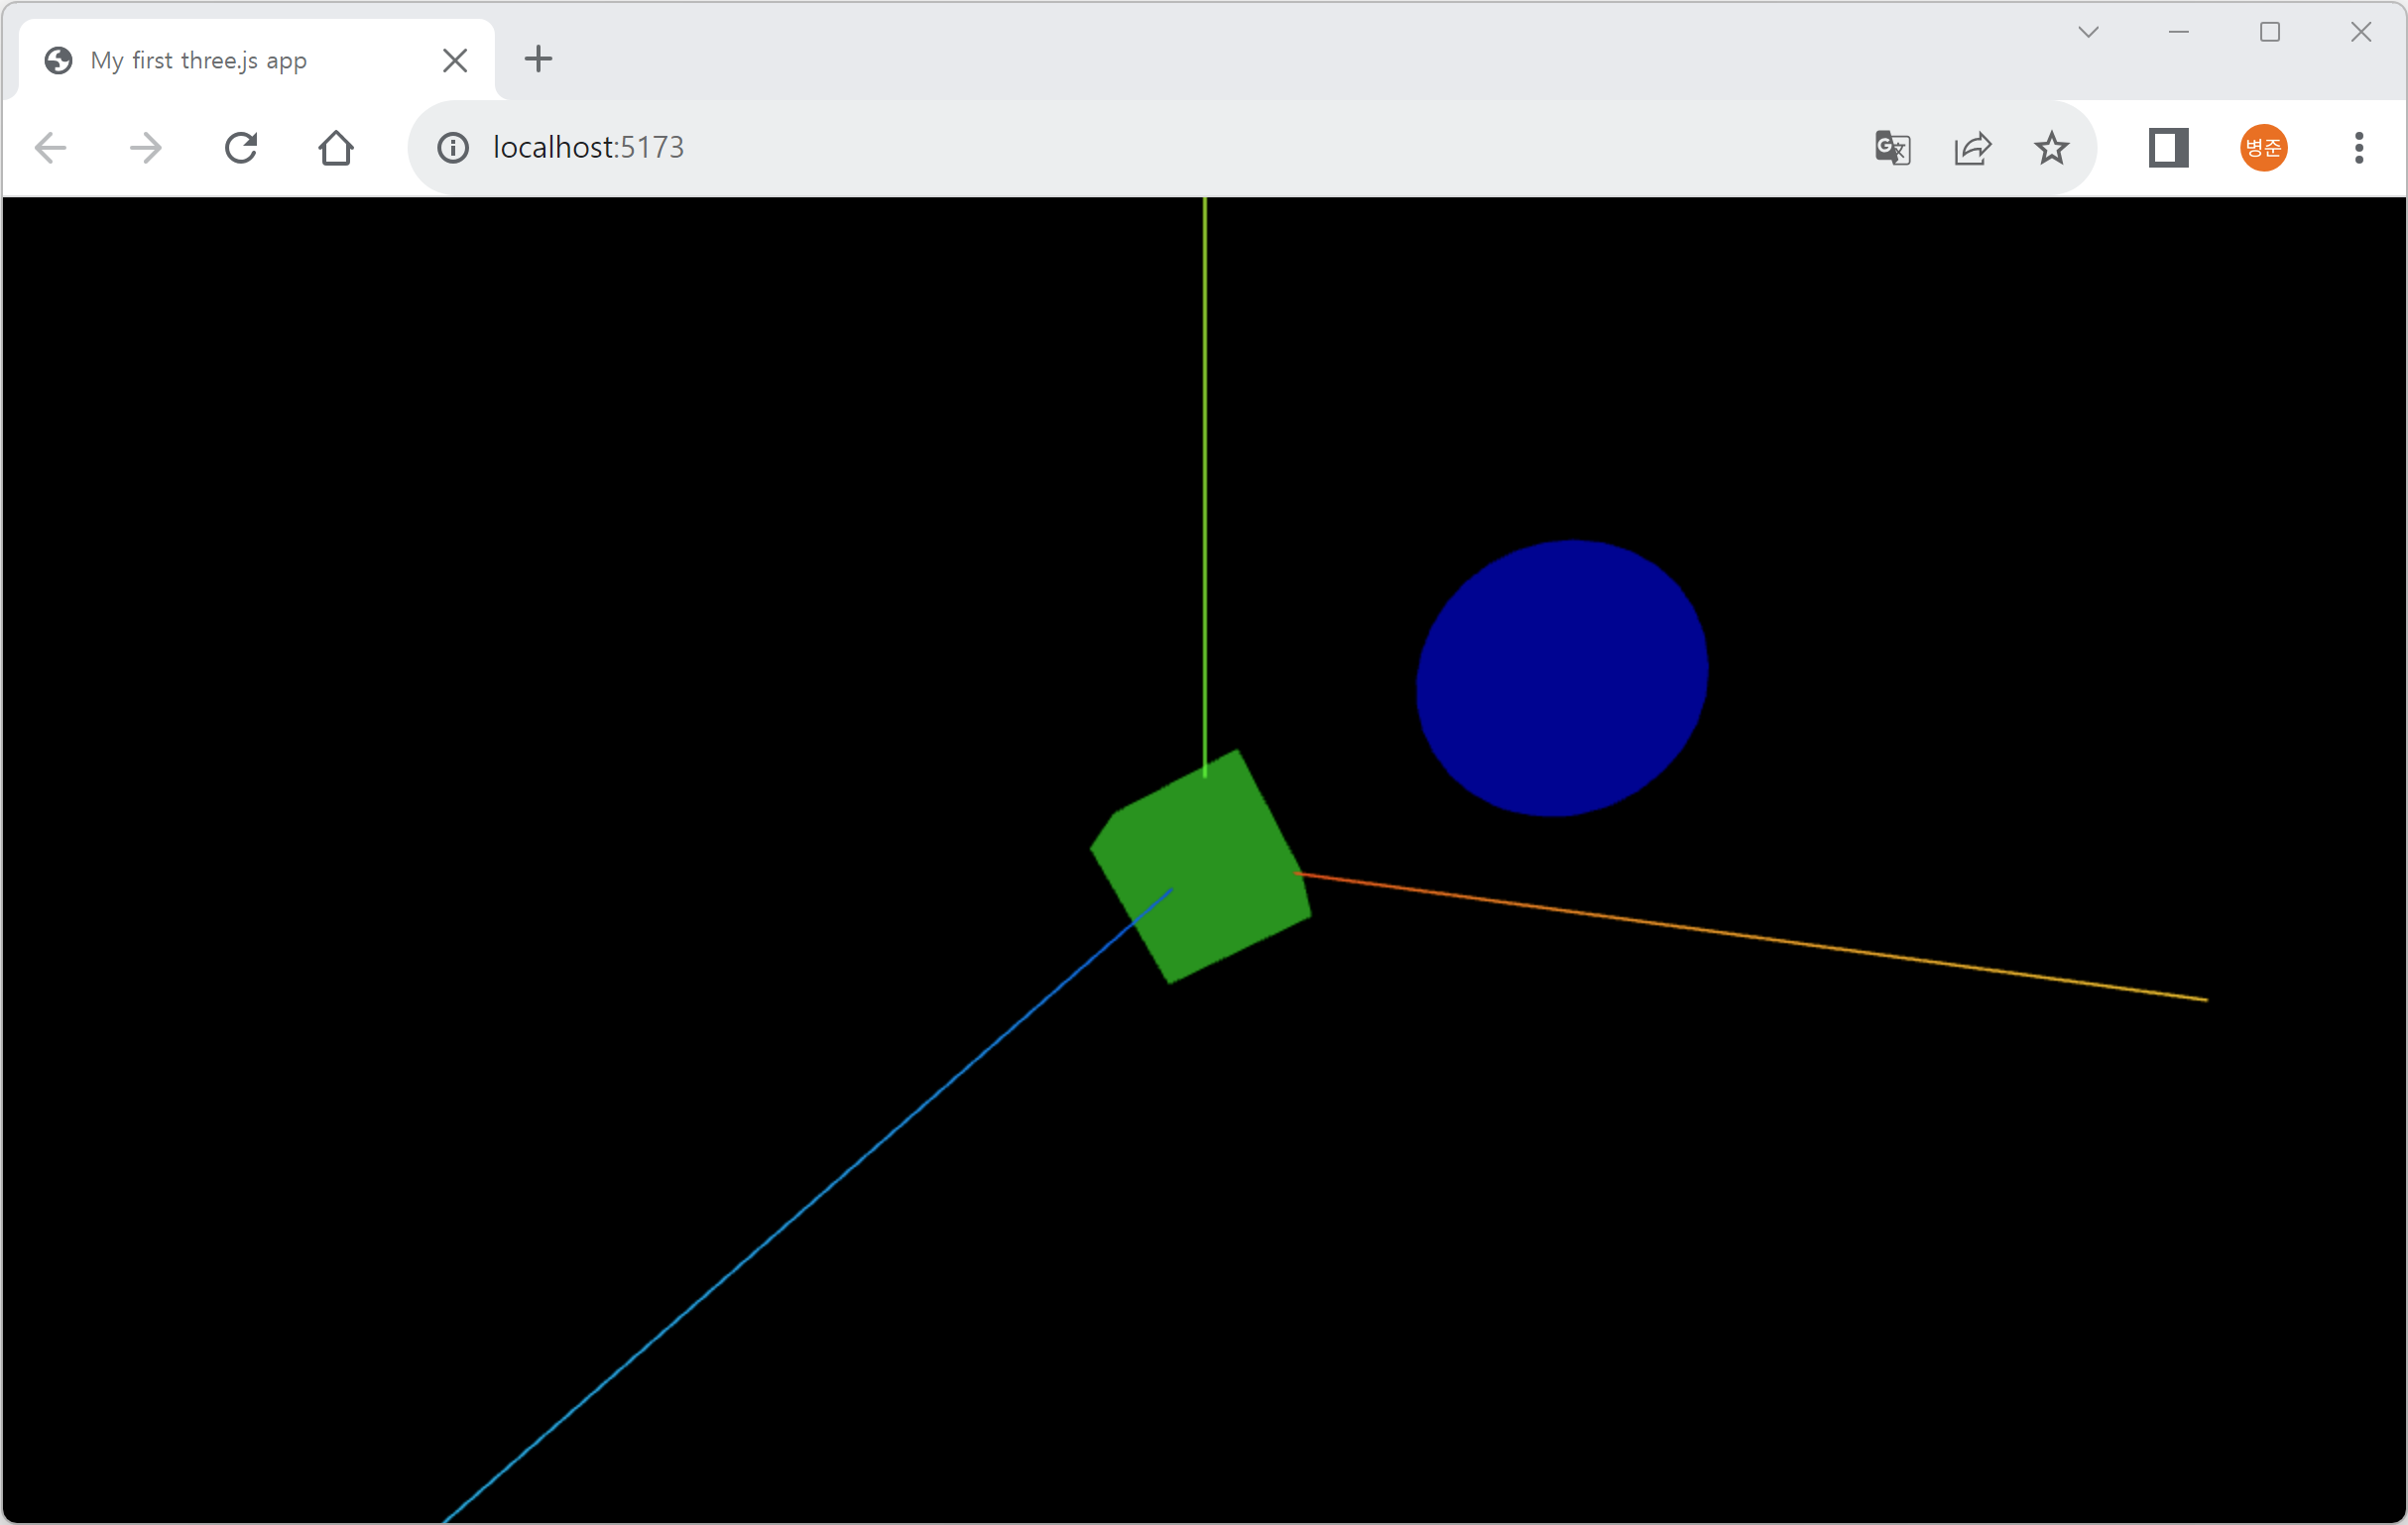Open Google Translate page icon
This screenshot has height=1525, width=2408.
tap(1892, 148)
